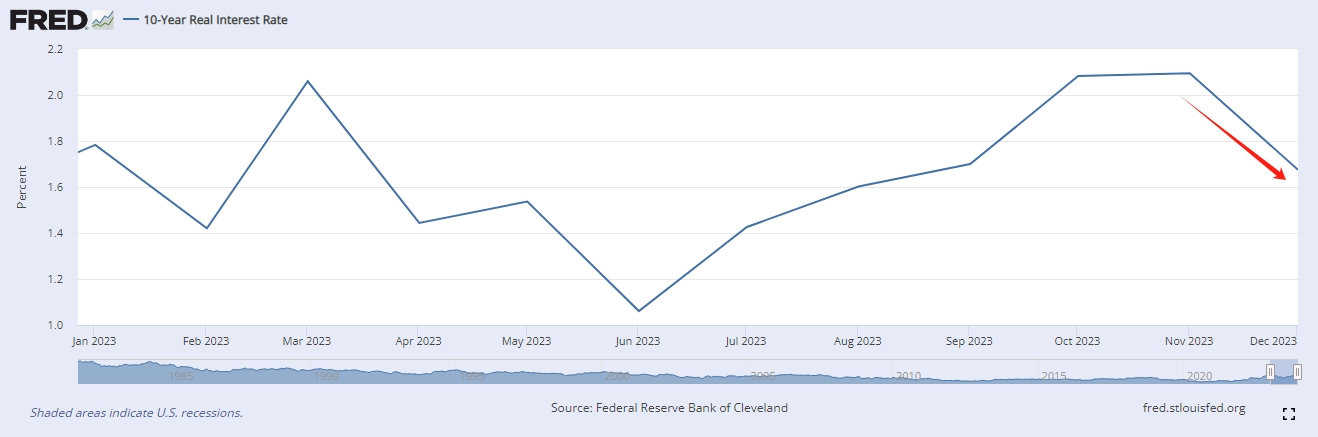1318x437 pixels.
Task: Click the FRED logo
Action: [x=48, y=19]
